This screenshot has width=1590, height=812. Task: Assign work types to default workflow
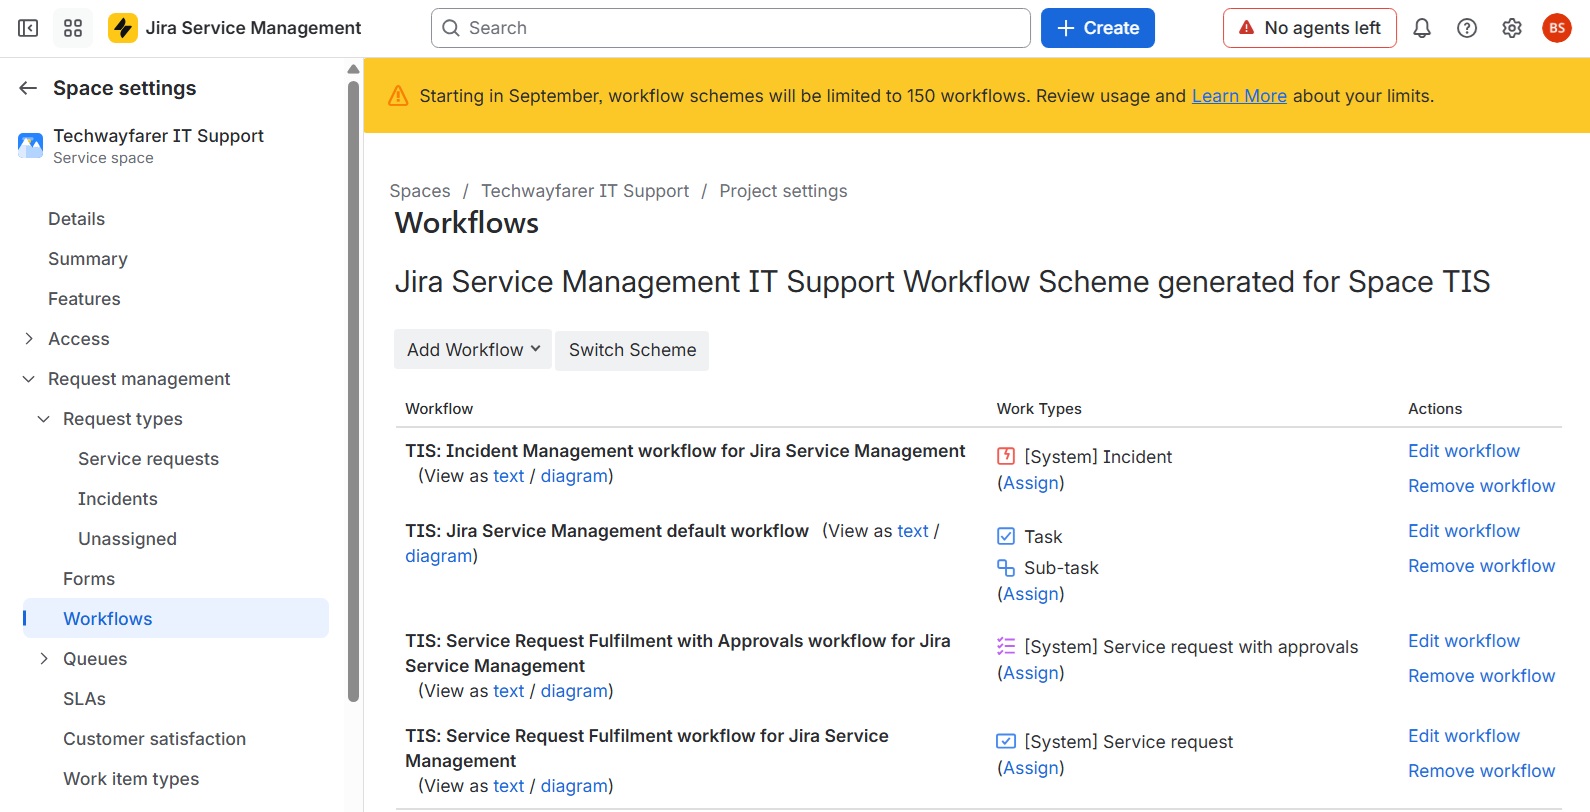(x=1030, y=594)
